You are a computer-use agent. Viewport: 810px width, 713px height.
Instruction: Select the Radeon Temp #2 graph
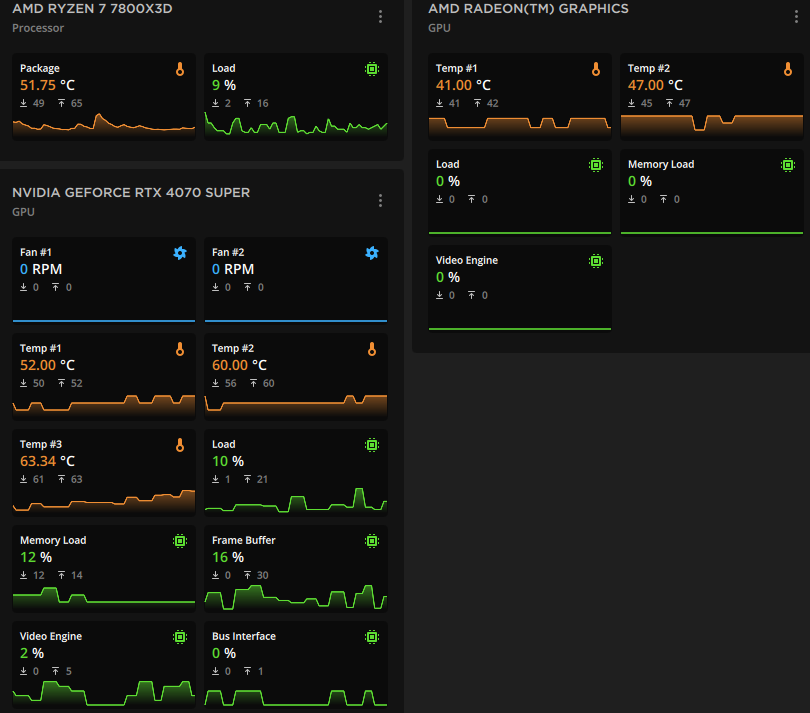pyautogui.click(x=712, y=126)
